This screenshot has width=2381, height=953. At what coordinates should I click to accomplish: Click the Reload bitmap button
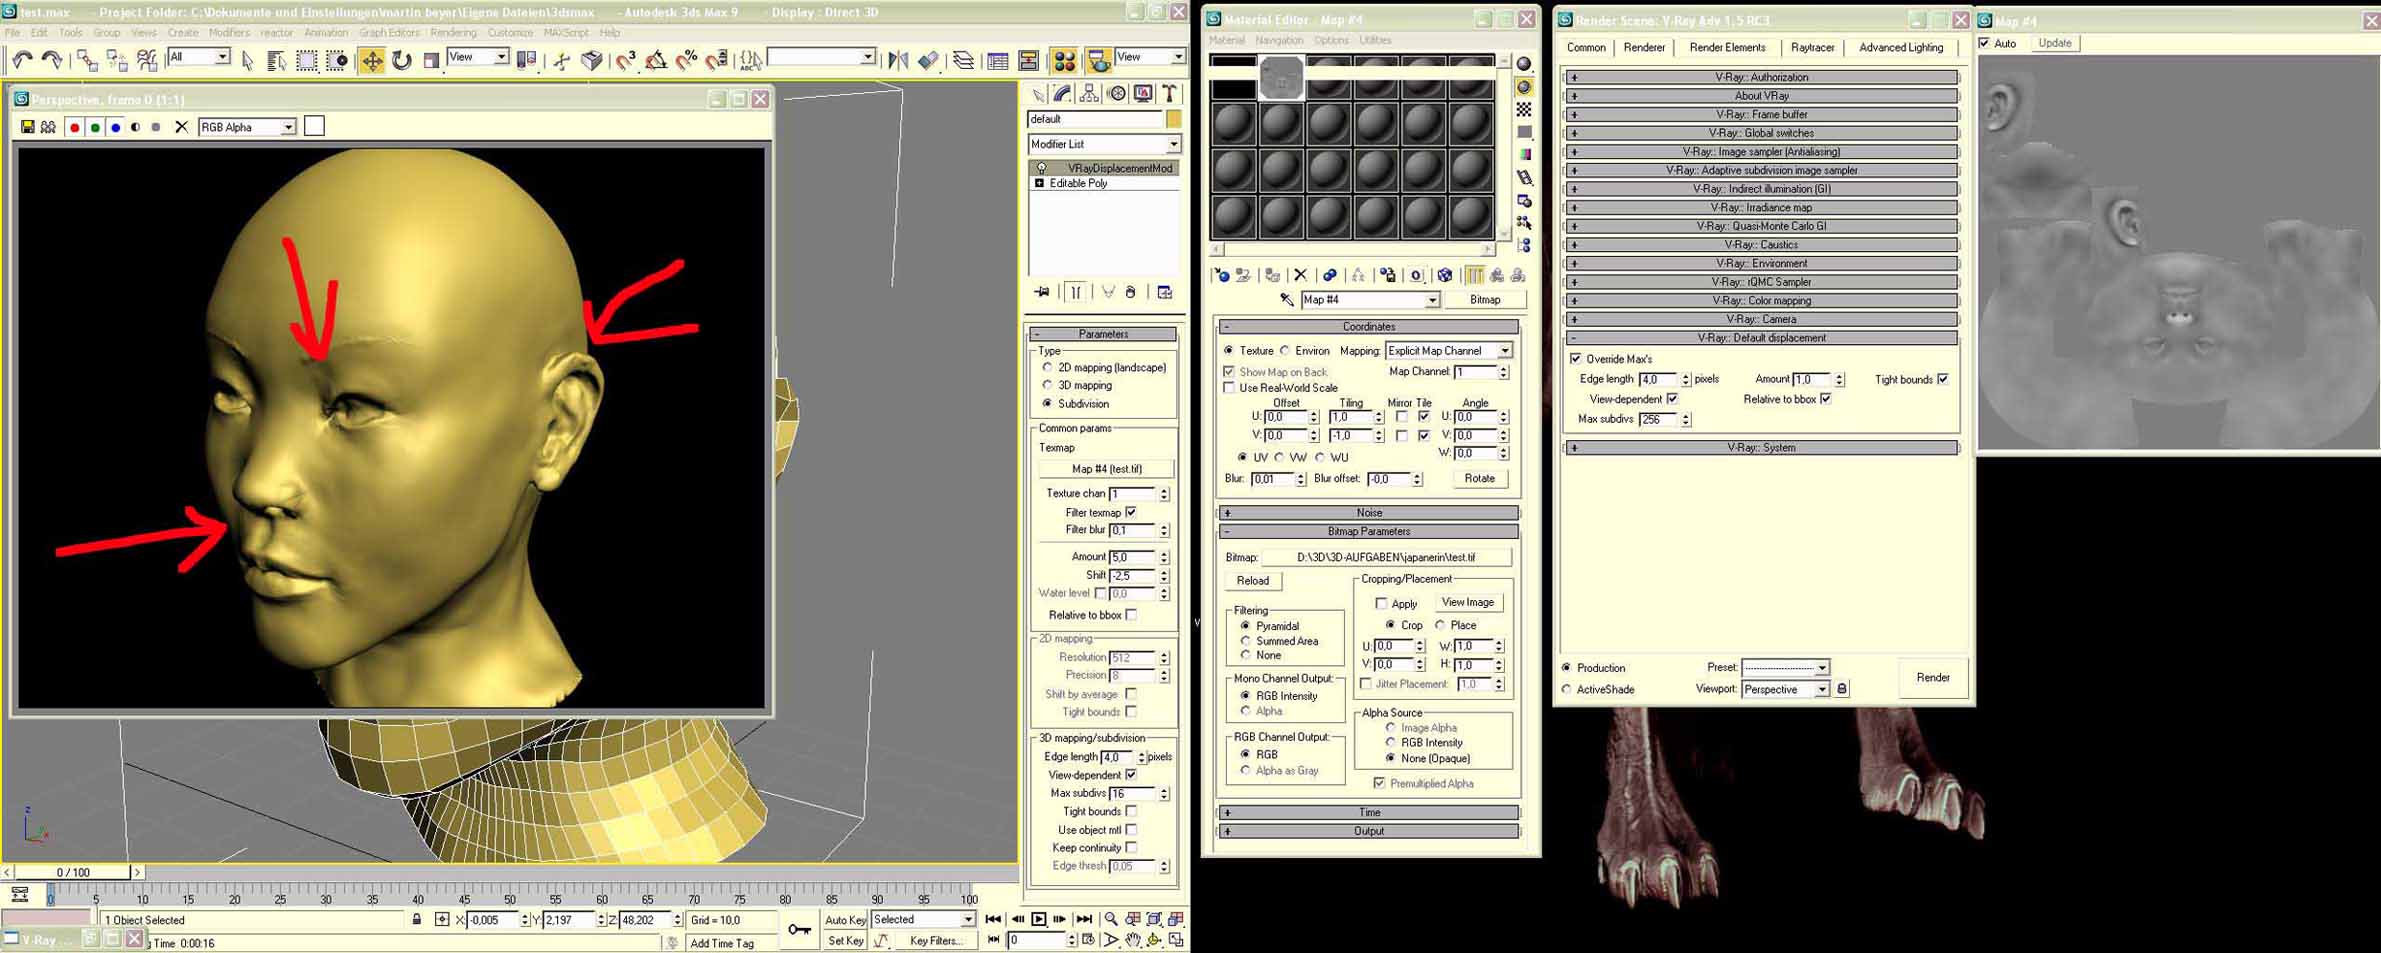[1252, 581]
